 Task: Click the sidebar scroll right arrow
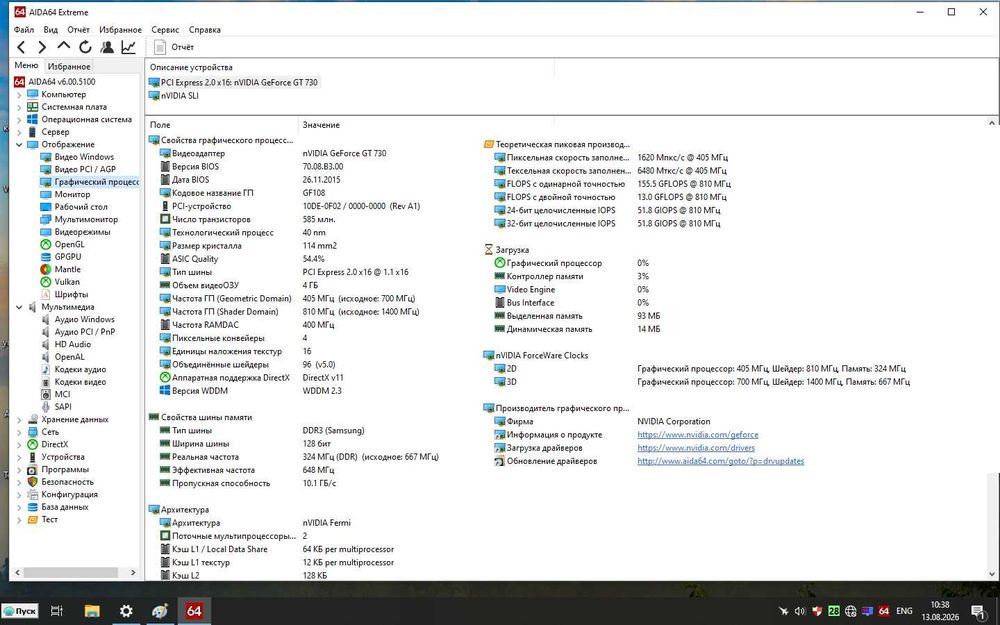point(133,573)
